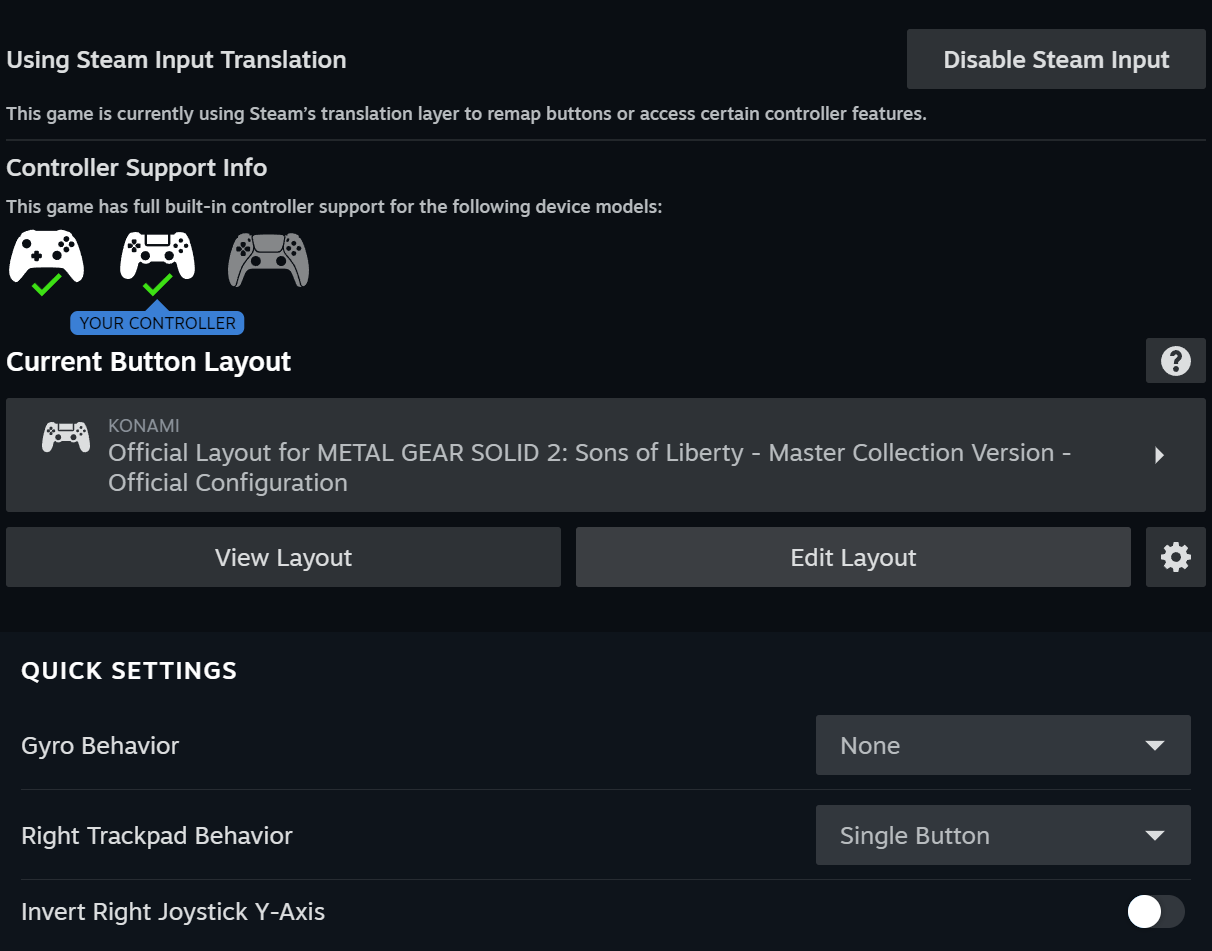Select the KONAMI Official Layout entry
This screenshot has height=951, width=1212.
(x=590, y=455)
